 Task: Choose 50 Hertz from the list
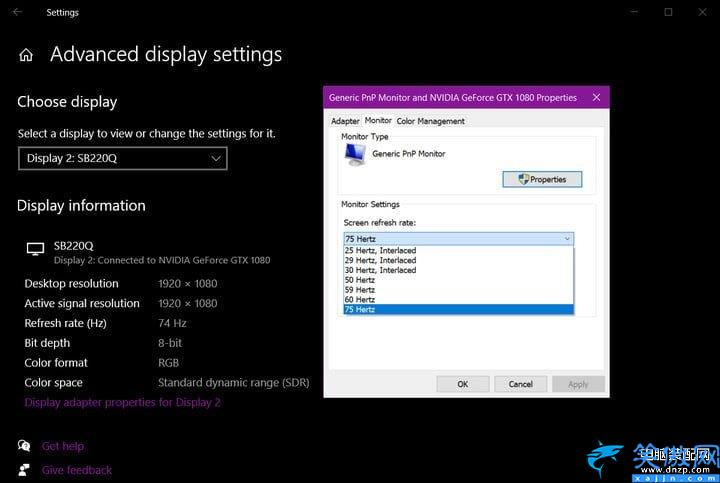tap(458, 280)
